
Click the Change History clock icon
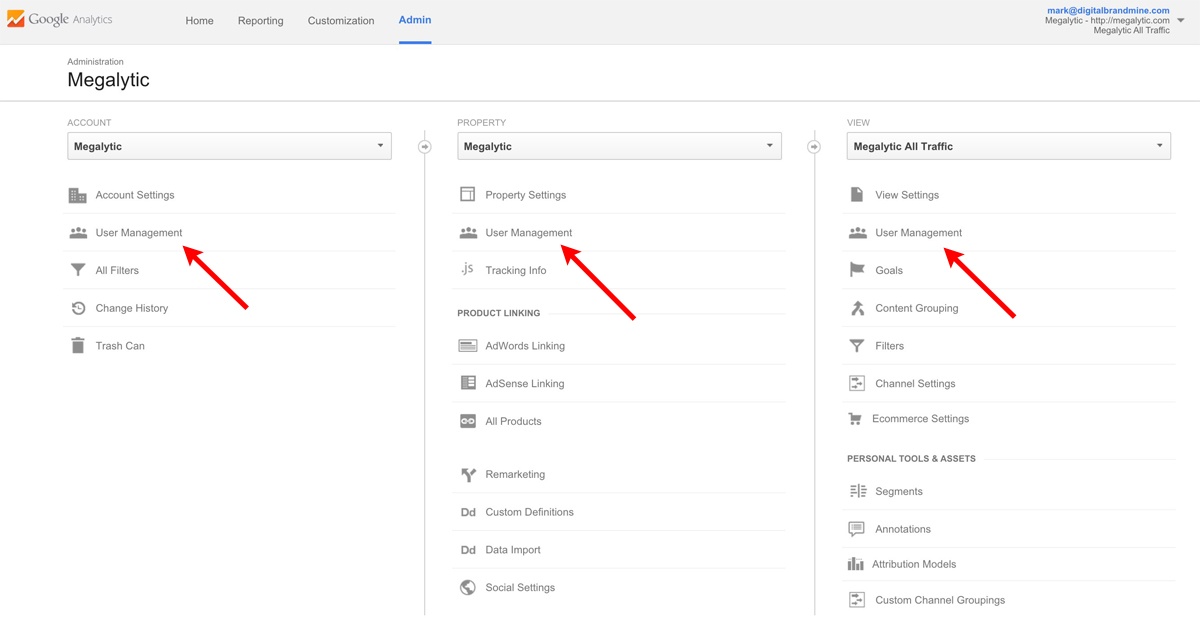78,308
